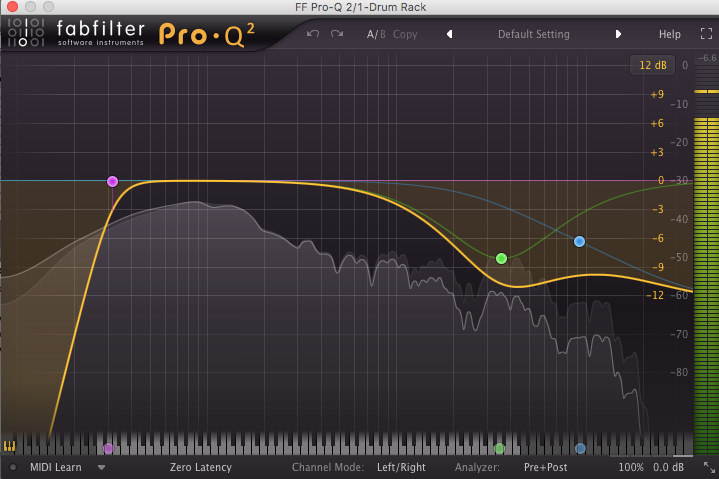Change Channel Mode Left/Right setting

click(x=401, y=468)
